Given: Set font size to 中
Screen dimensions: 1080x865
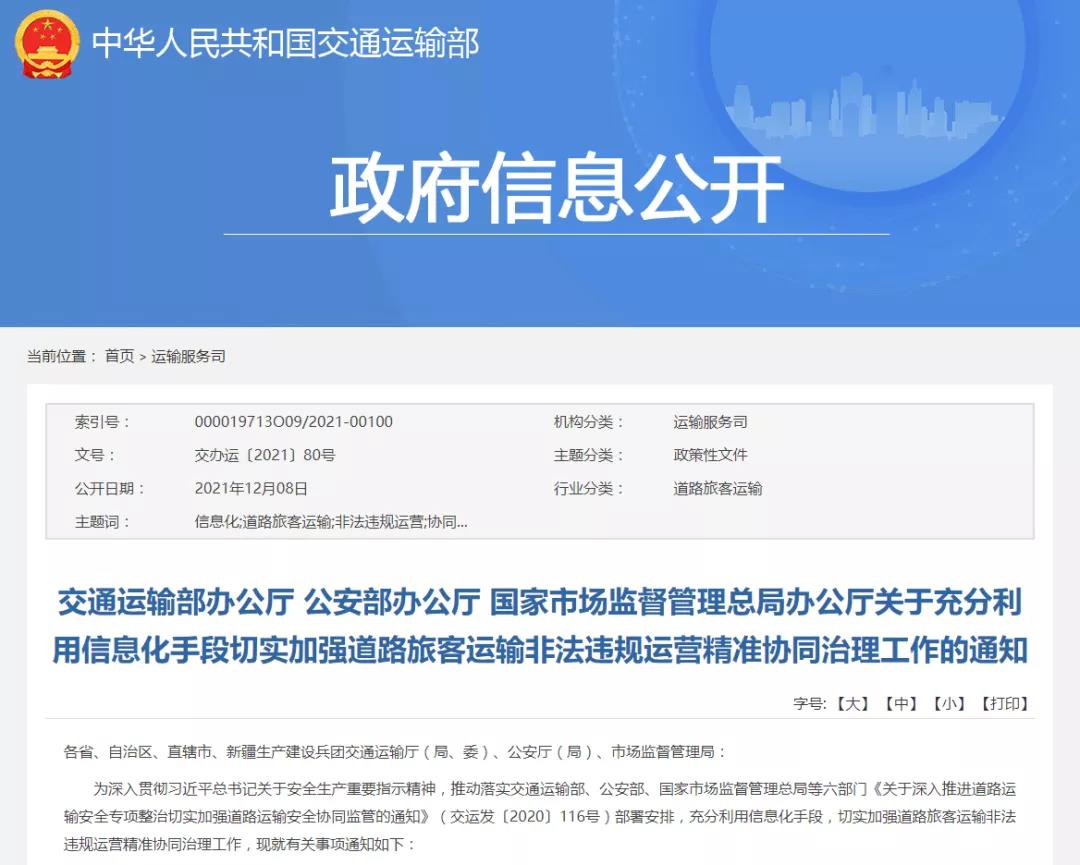Looking at the screenshot, I should [900, 704].
